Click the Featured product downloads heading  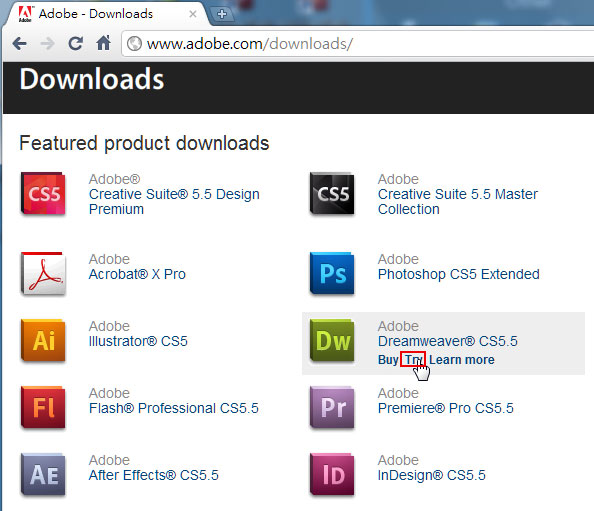(x=144, y=143)
